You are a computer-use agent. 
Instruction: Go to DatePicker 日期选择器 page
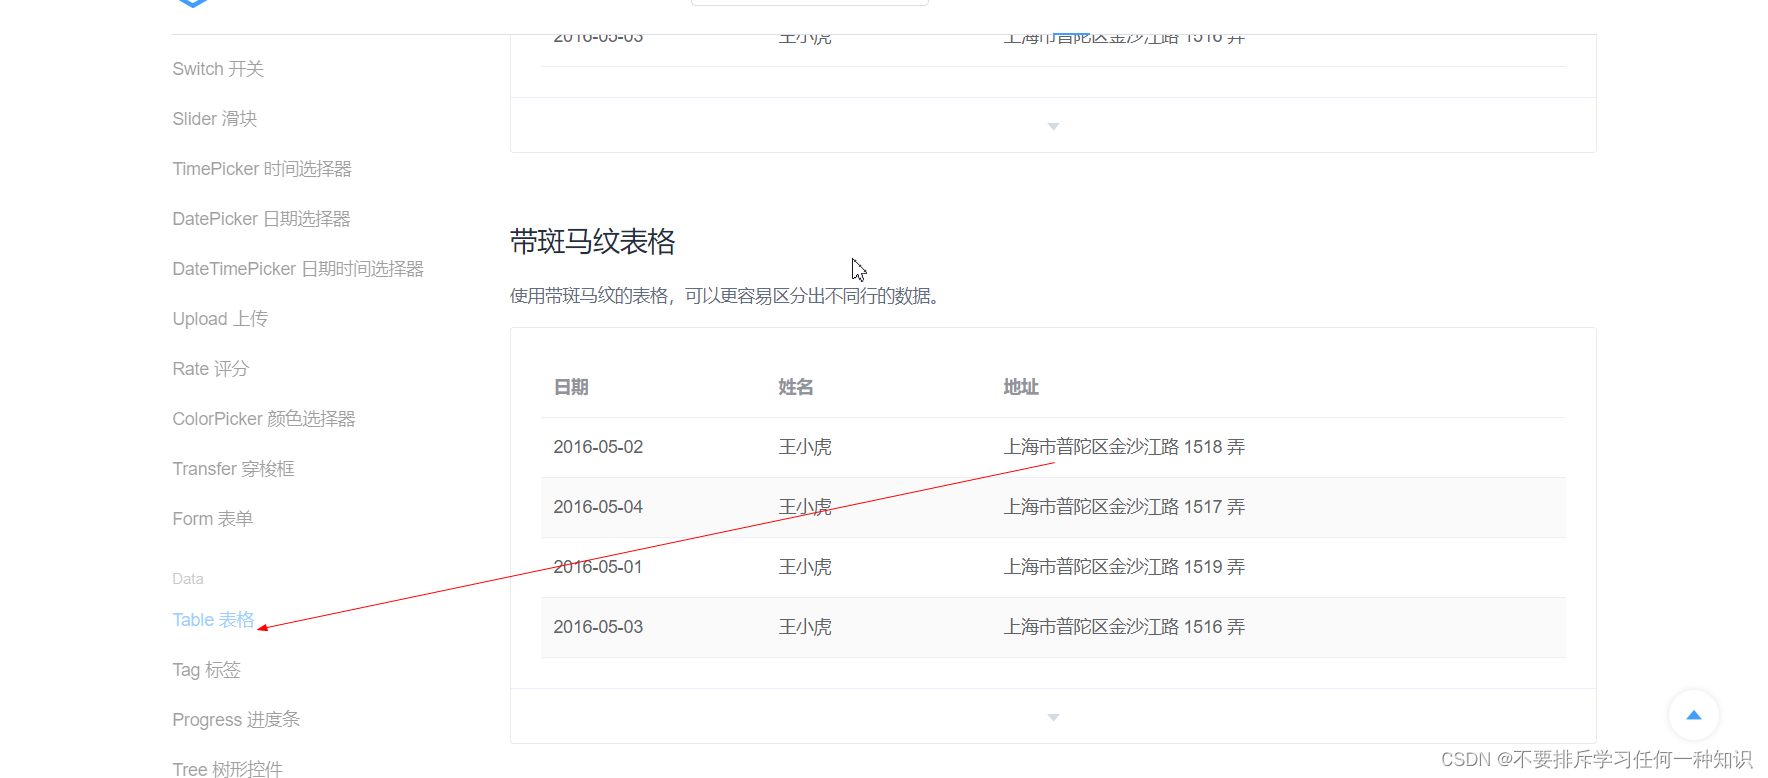pyautogui.click(x=261, y=219)
